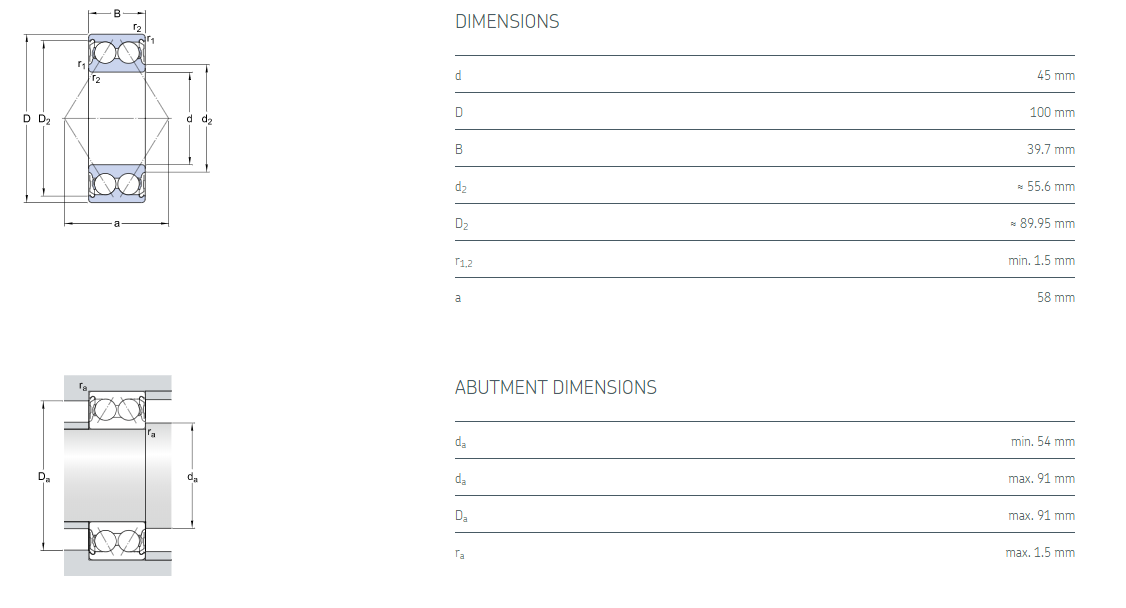Click the bearing cross-section dimension diagram
Screen dimensions: 1126x608
(x=117, y=118)
